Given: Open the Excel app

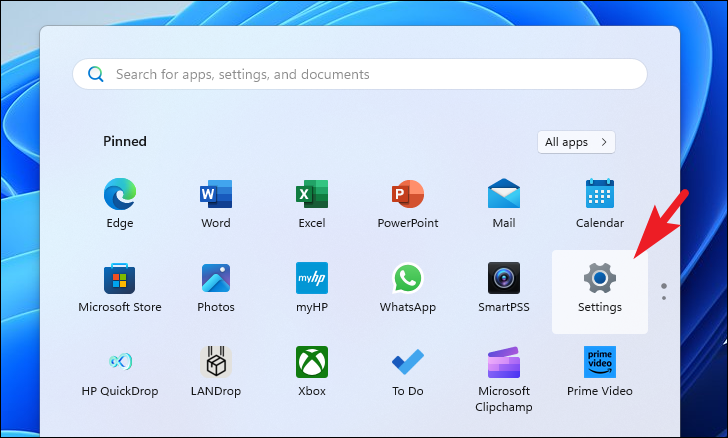Looking at the screenshot, I should pos(312,203).
